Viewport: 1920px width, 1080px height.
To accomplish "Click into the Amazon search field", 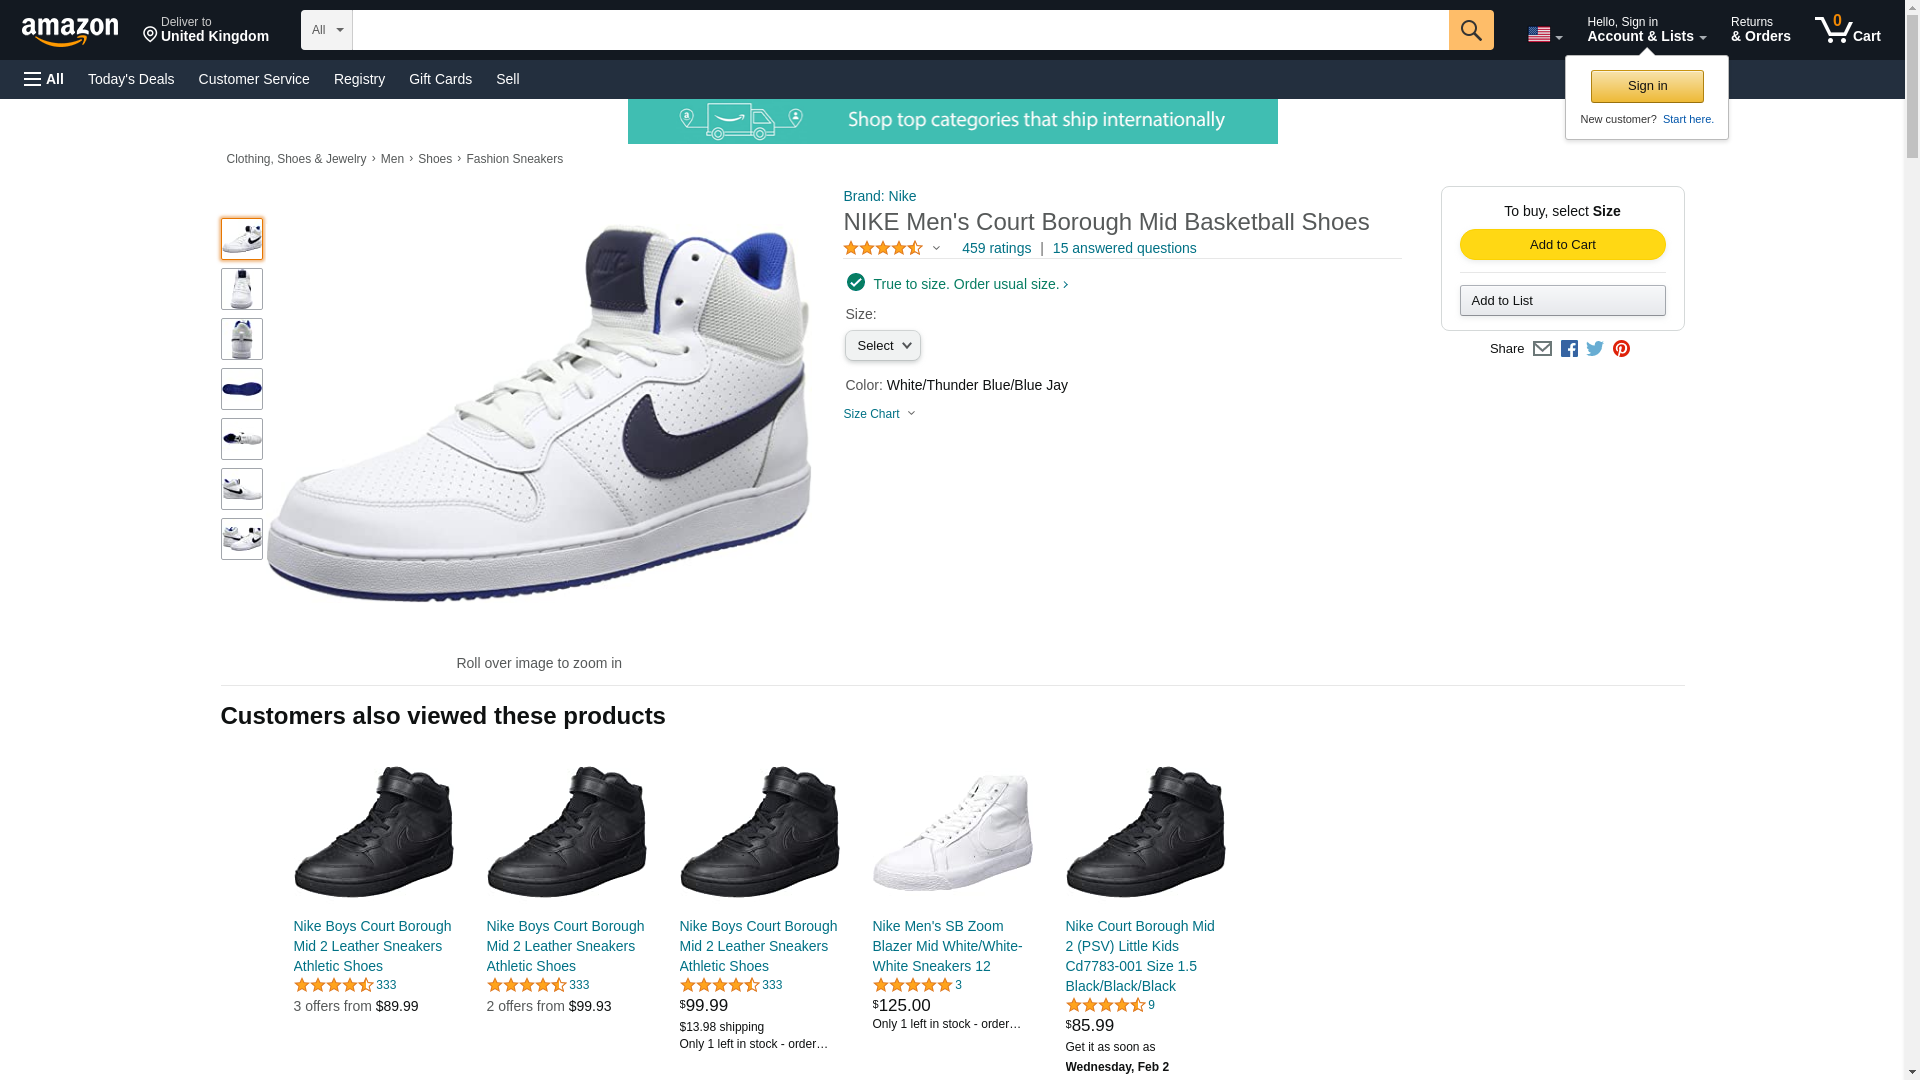I will (x=900, y=30).
